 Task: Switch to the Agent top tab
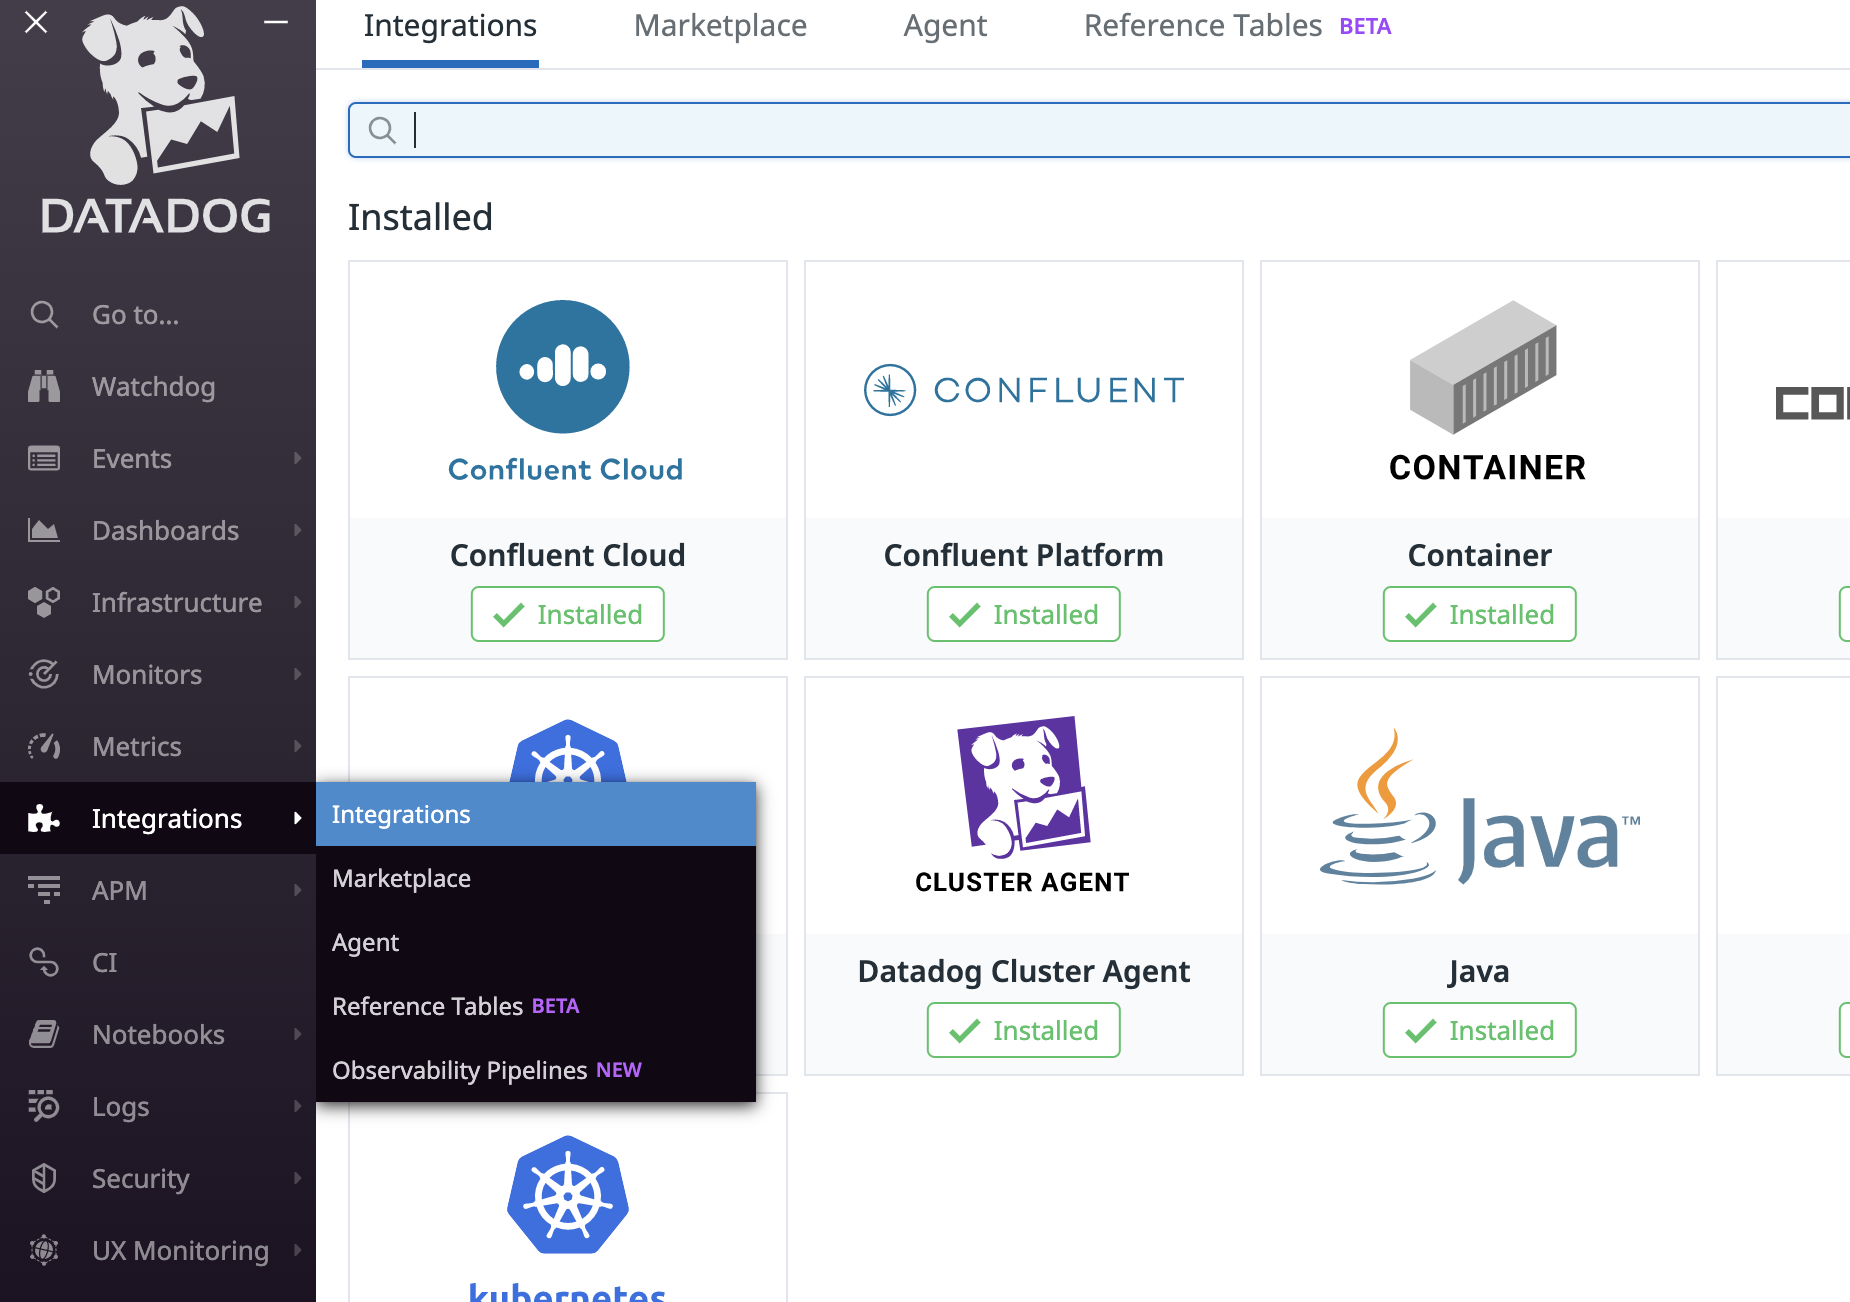(945, 27)
